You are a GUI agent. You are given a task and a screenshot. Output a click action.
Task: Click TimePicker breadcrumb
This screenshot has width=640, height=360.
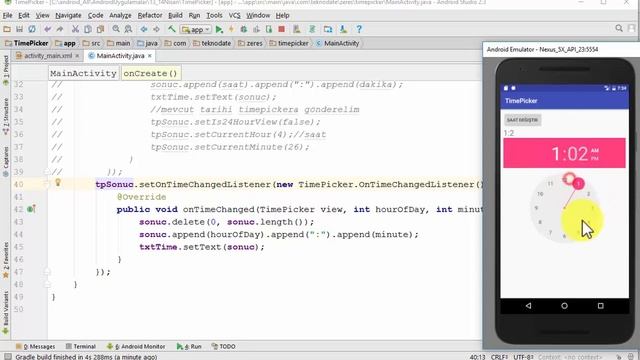click(27, 43)
